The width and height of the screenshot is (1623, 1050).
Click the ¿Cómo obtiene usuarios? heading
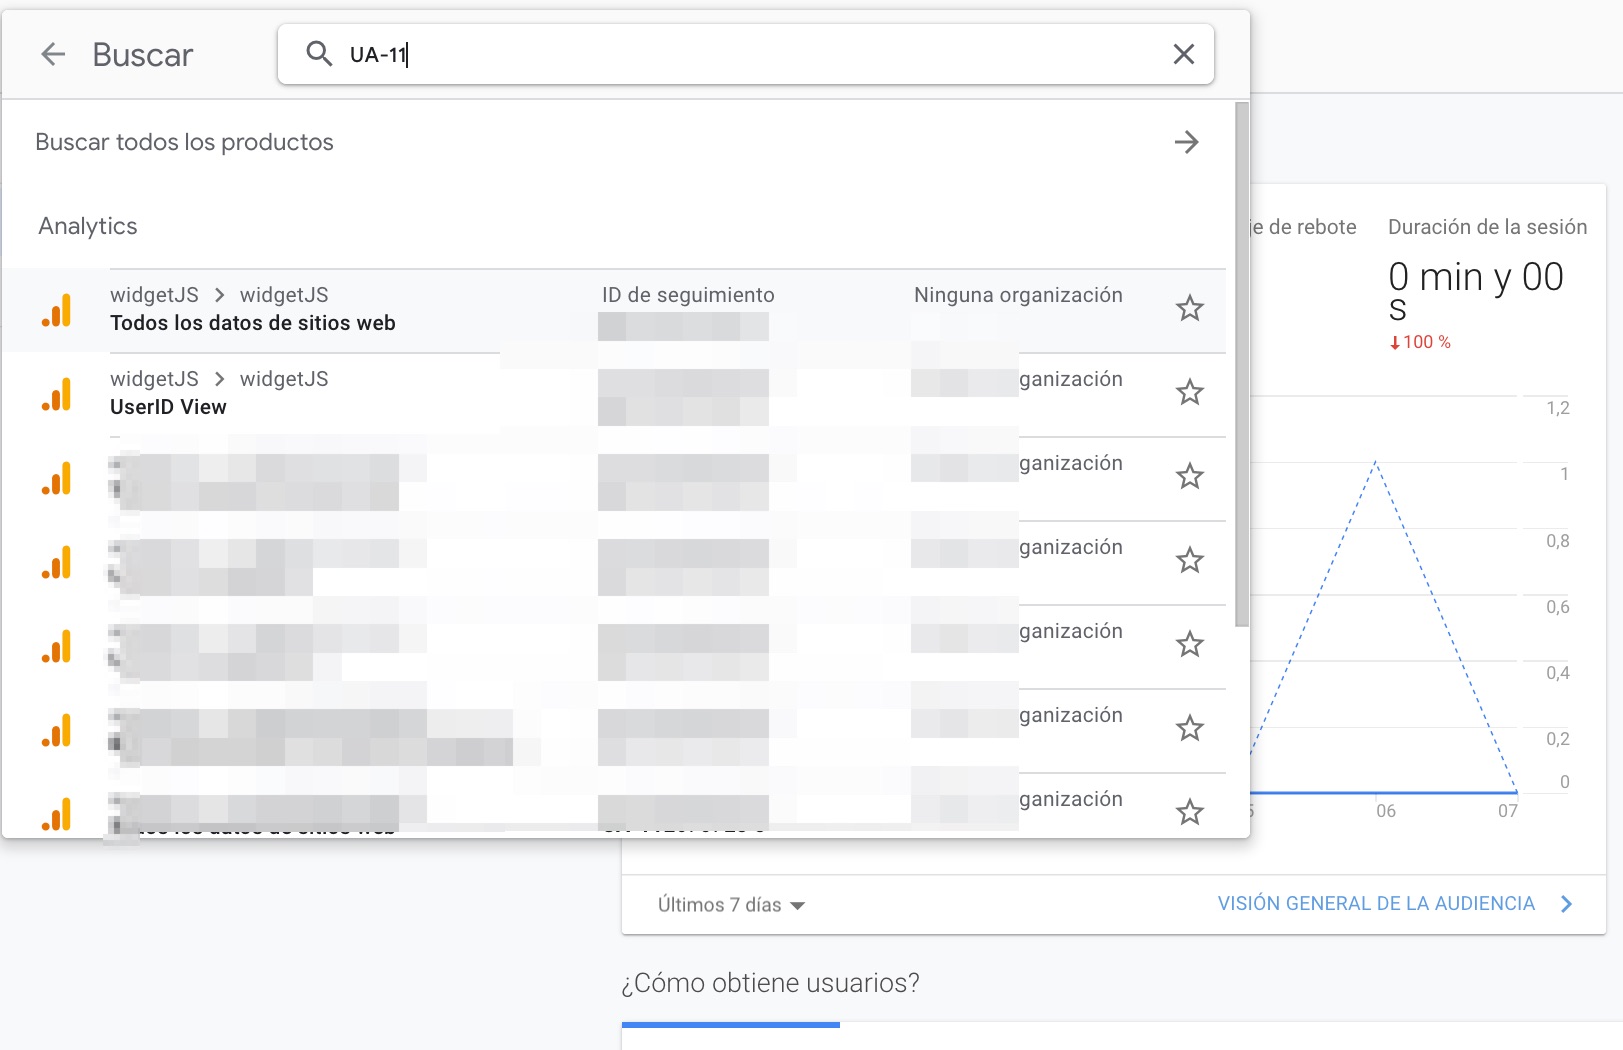point(770,983)
